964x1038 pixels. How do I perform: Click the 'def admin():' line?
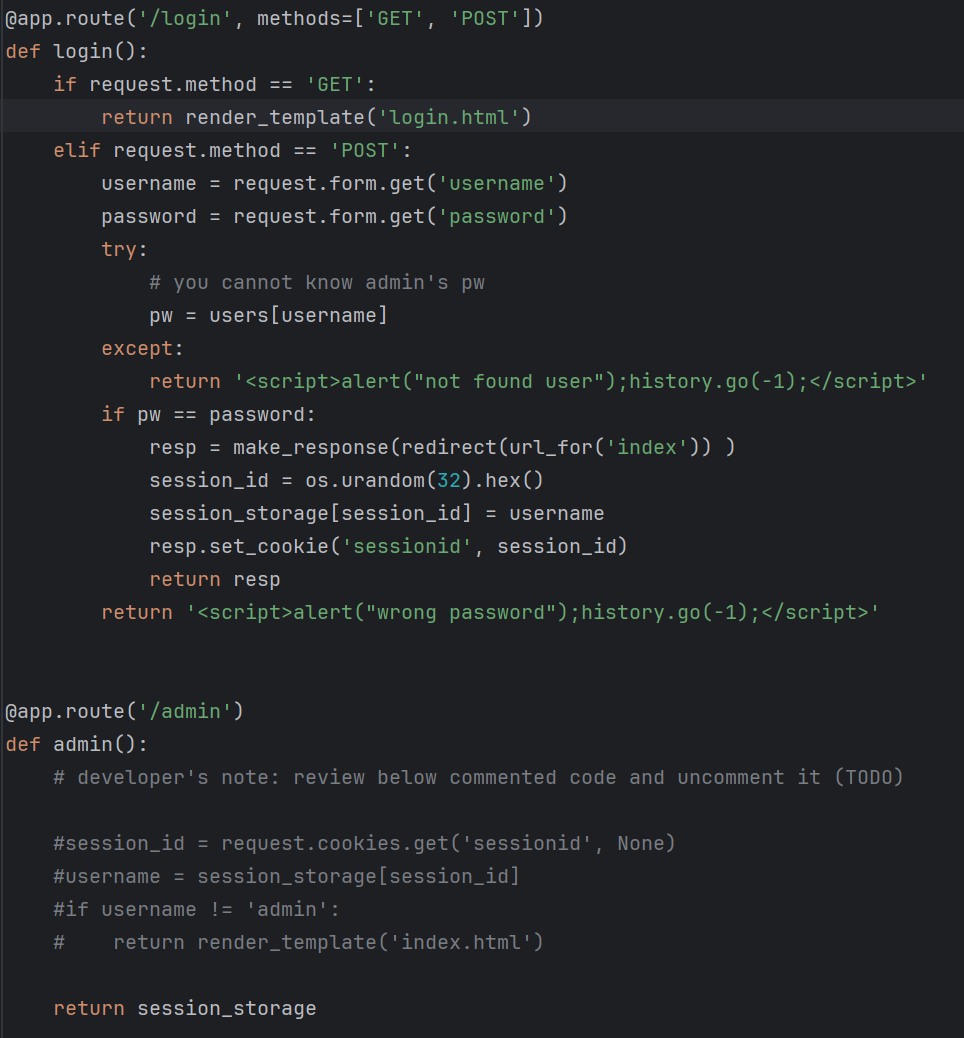[77, 745]
